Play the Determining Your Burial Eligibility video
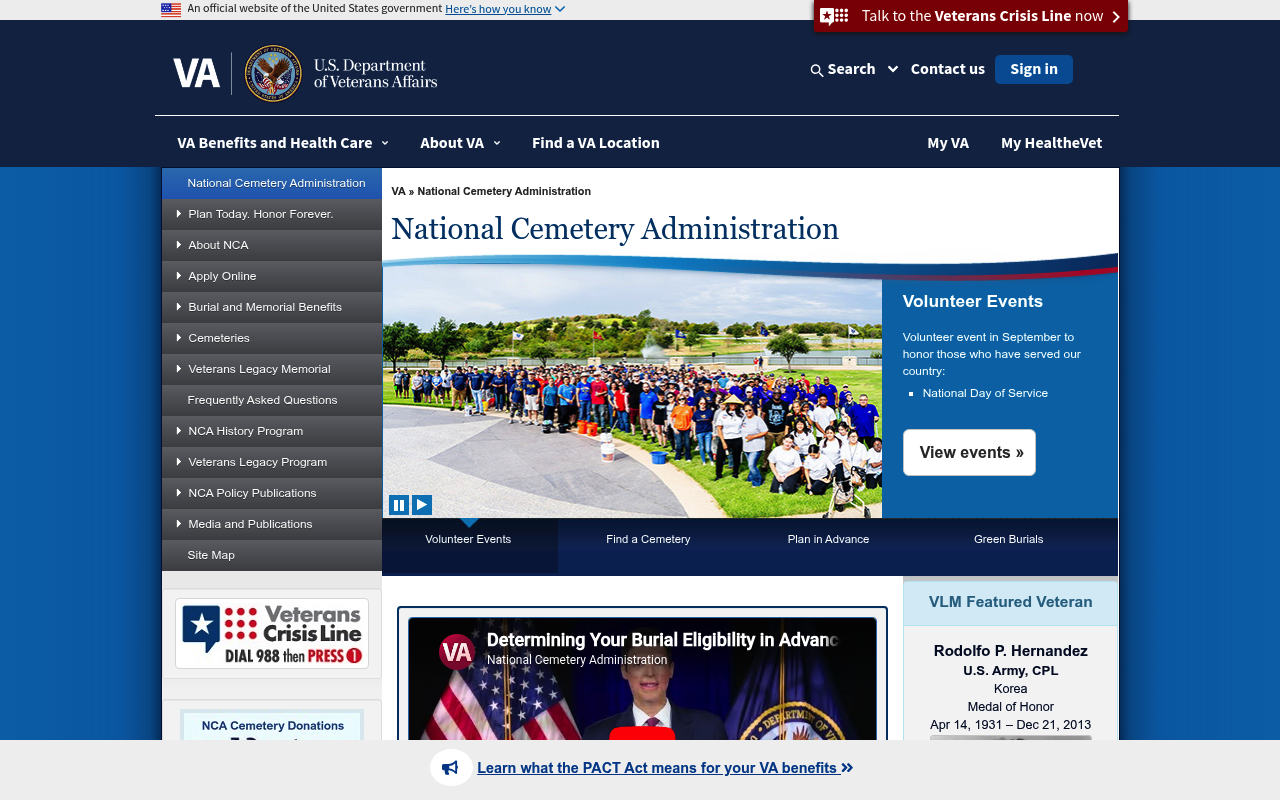Viewport: 1280px width, 800px height. tap(642, 740)
